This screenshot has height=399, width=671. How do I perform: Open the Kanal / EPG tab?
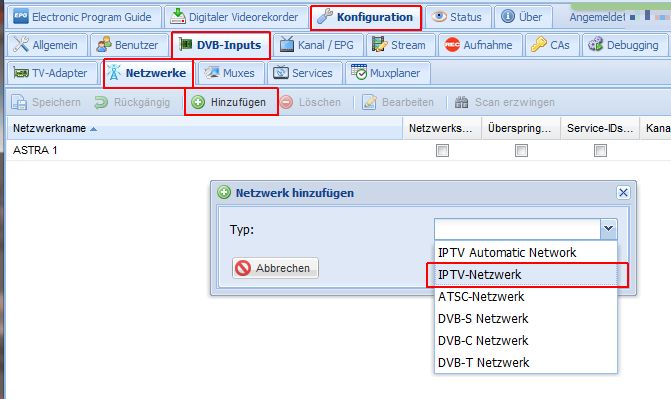318,45
